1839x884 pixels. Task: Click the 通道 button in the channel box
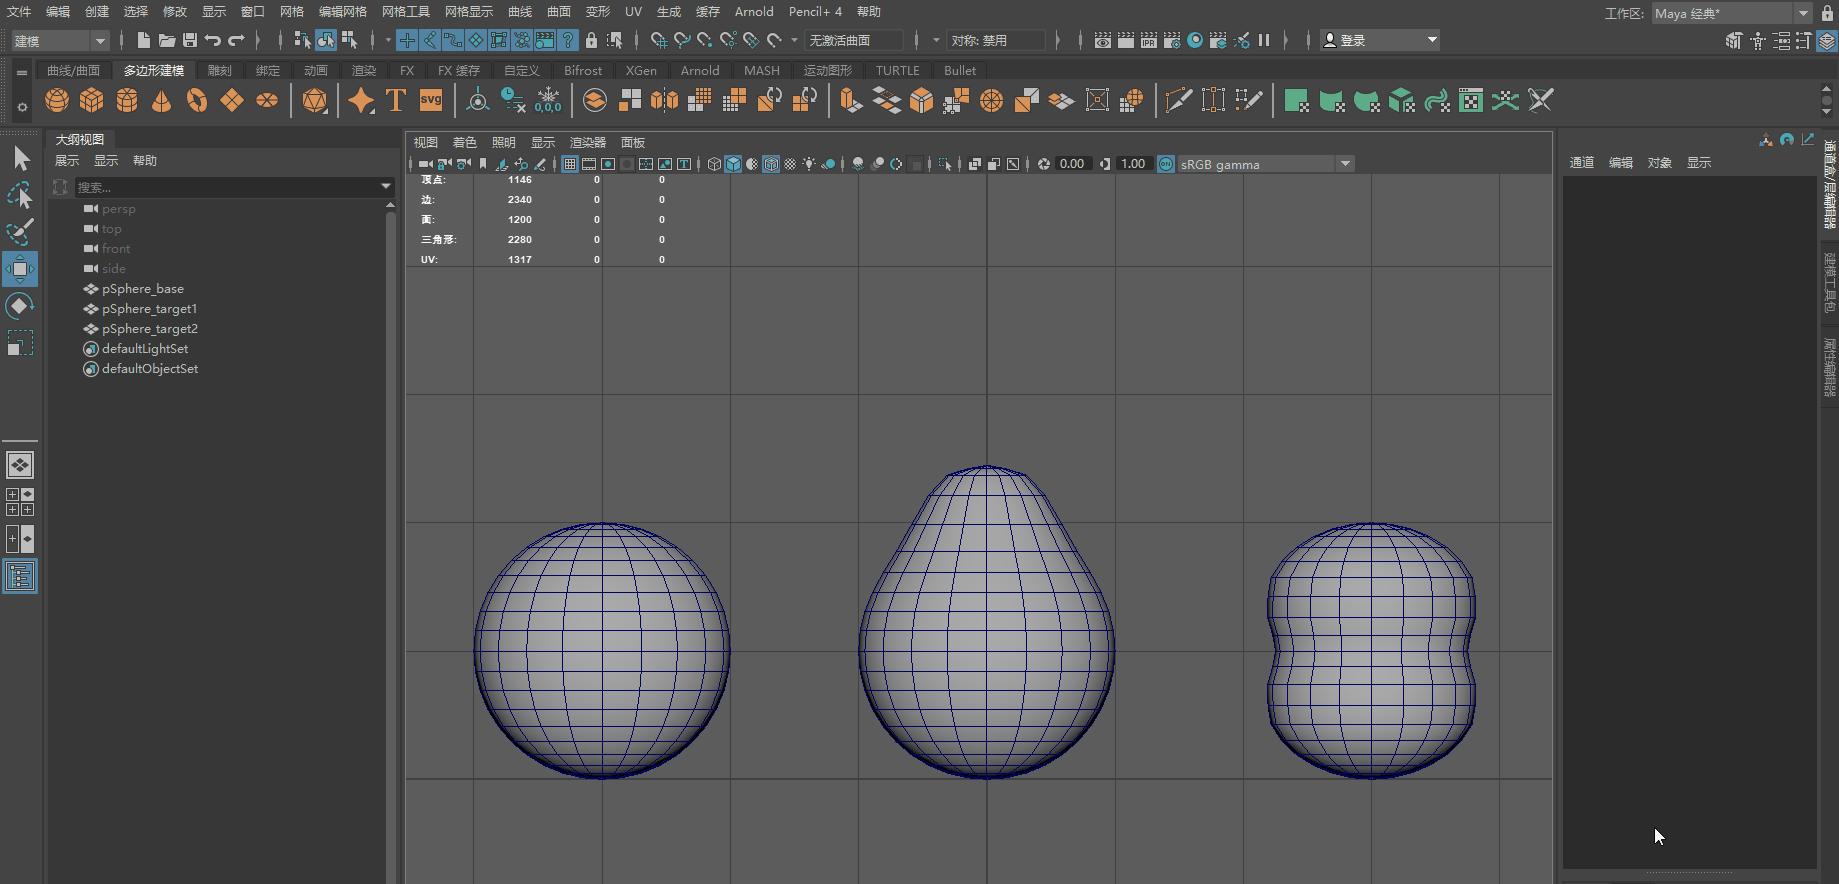click(x=1582, y=163)
